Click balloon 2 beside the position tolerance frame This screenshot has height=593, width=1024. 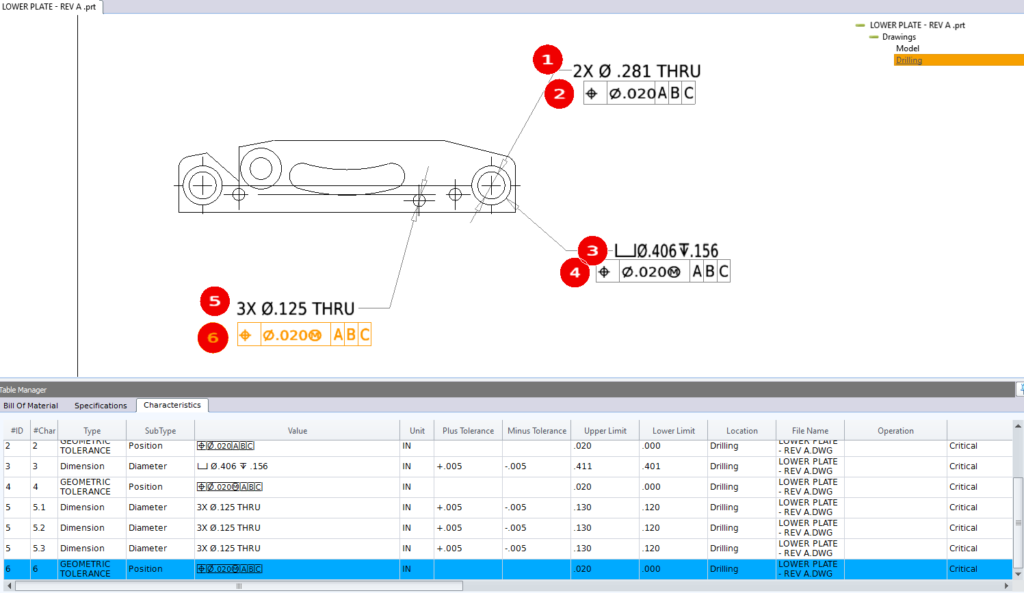point(558,93)
